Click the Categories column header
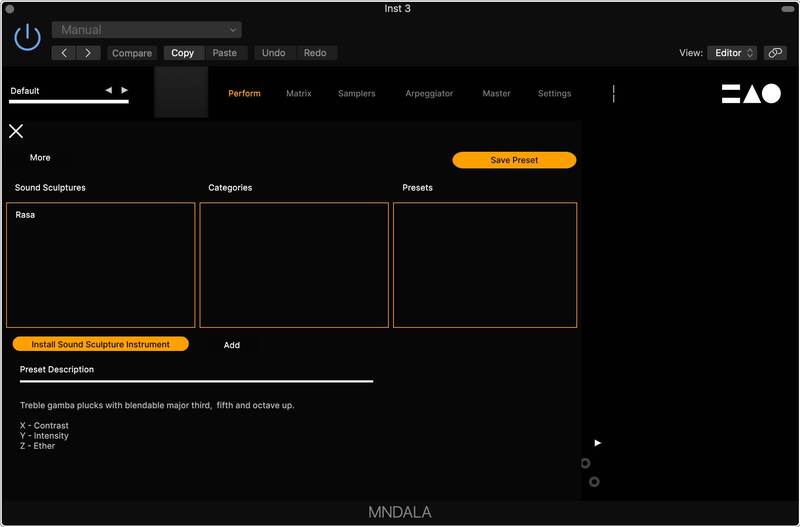The height and width of the screenshot is (527, 800). click(230, 188)
